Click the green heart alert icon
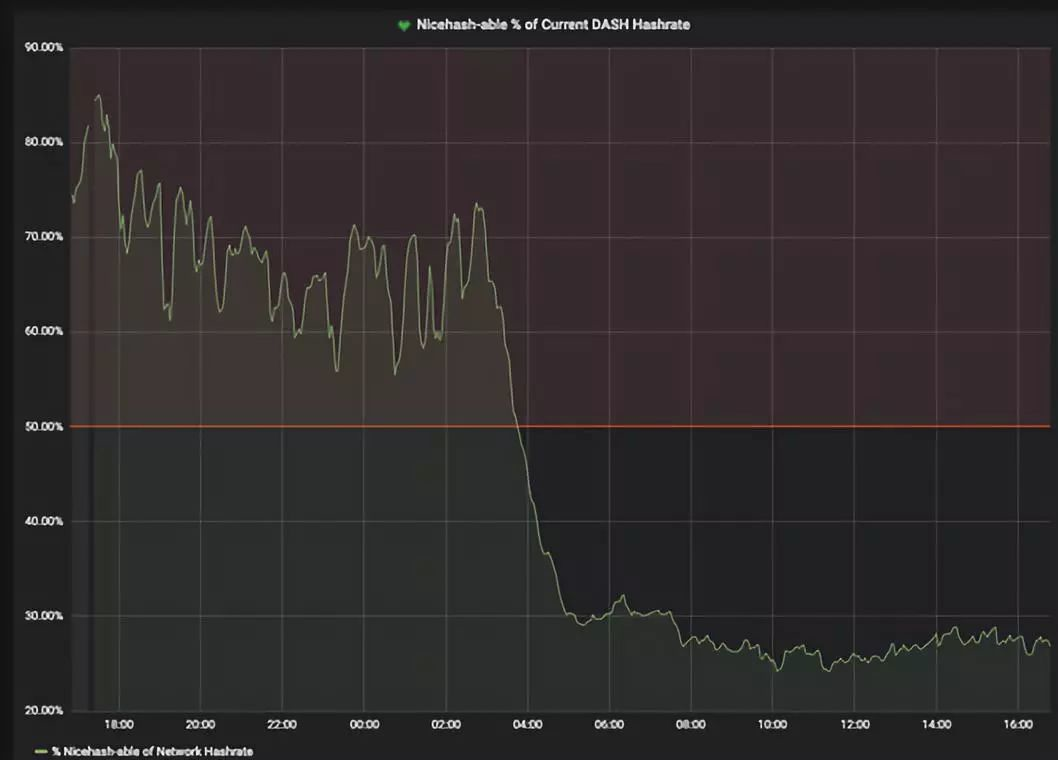Screen dimensions: 1058x760 tap(403, 26)
